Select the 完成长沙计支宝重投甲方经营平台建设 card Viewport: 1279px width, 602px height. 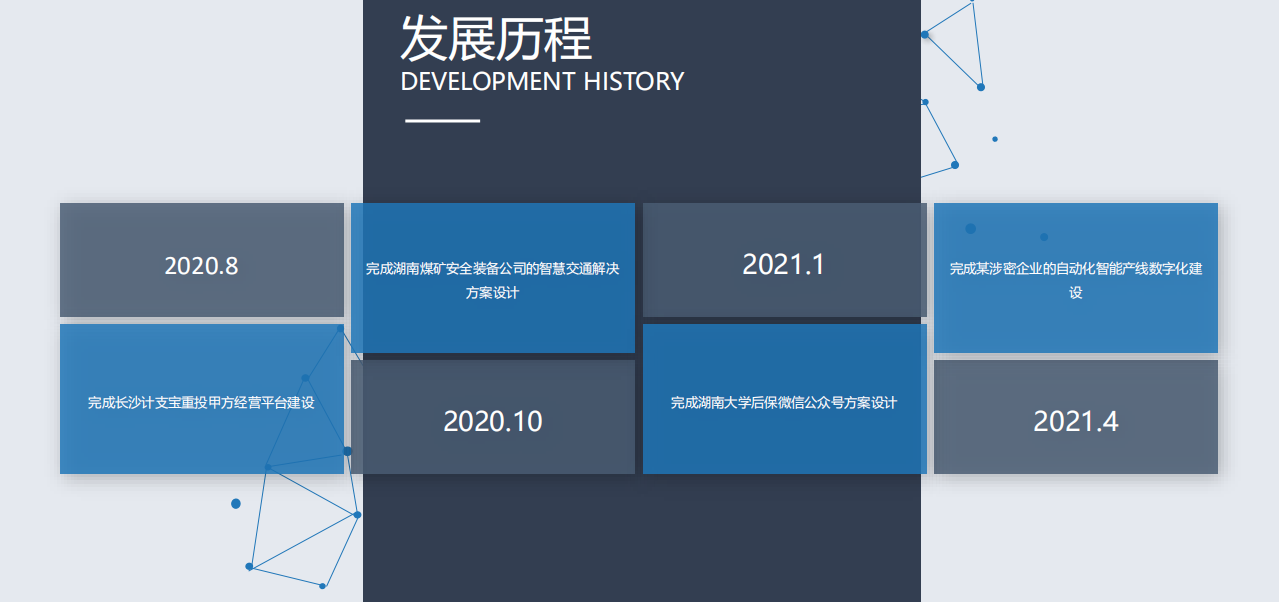(x=201, y=400)
